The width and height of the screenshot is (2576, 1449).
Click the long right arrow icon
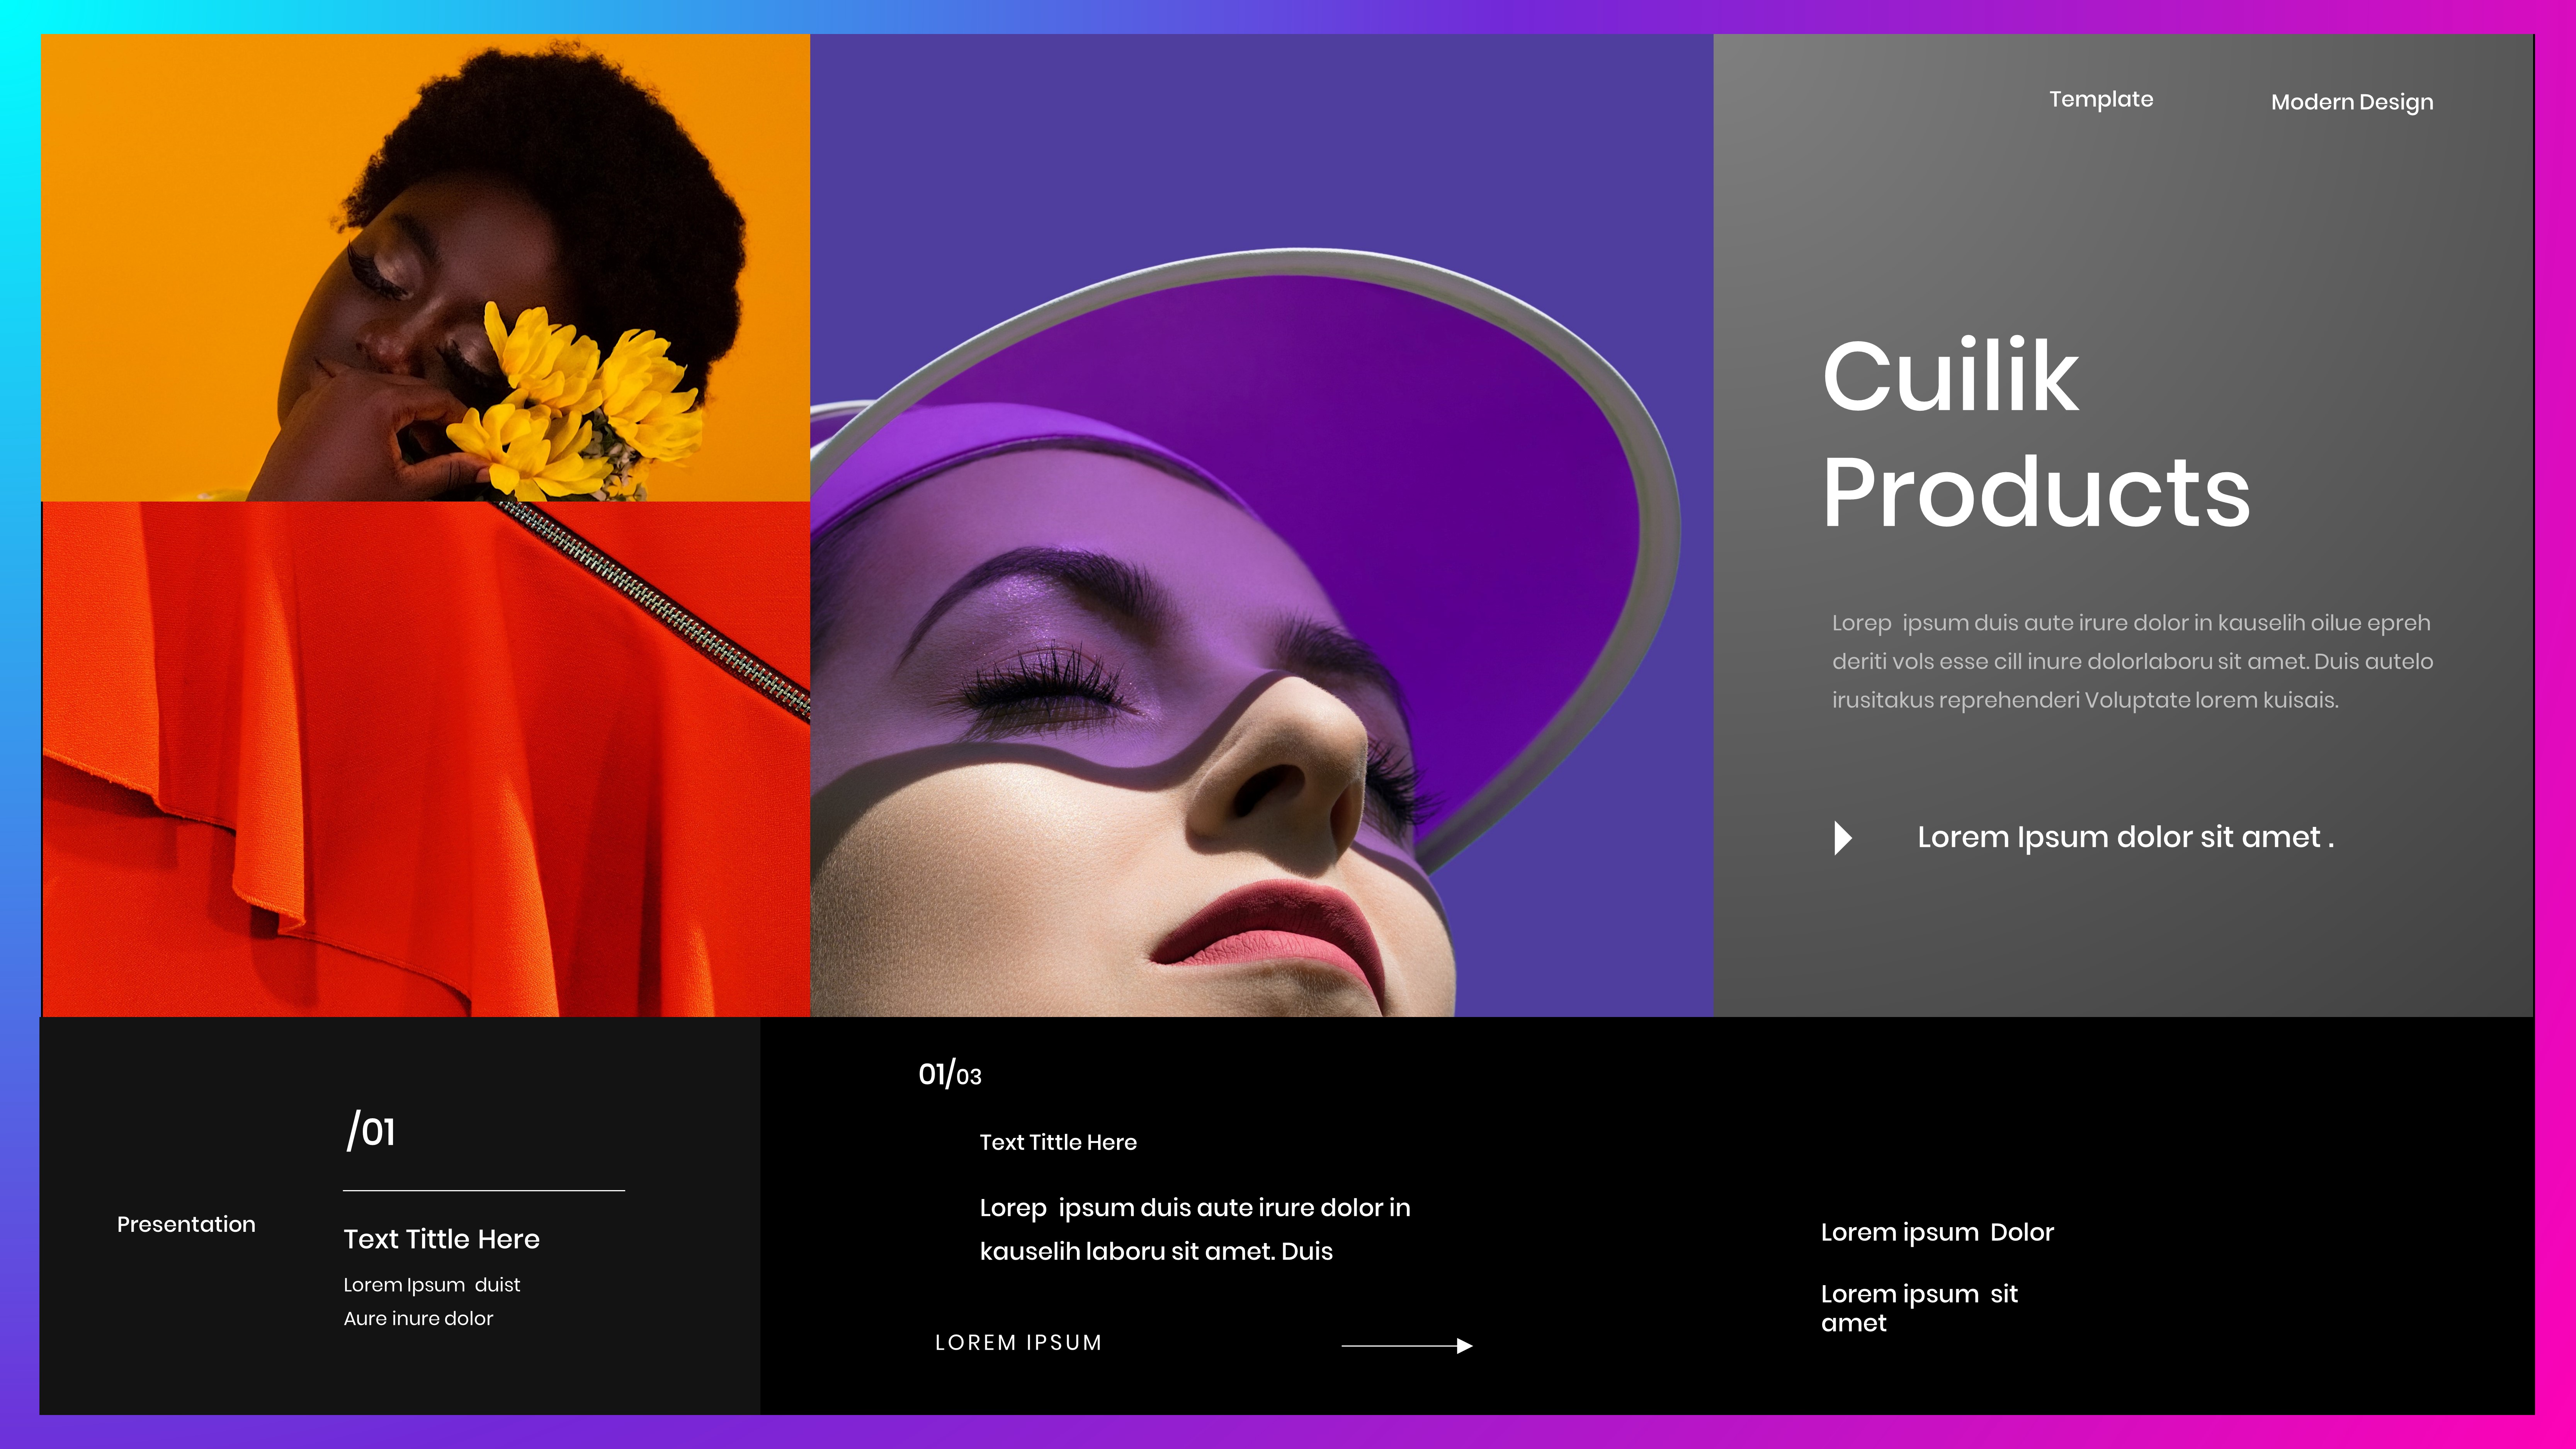(x=1406, y=1346)
